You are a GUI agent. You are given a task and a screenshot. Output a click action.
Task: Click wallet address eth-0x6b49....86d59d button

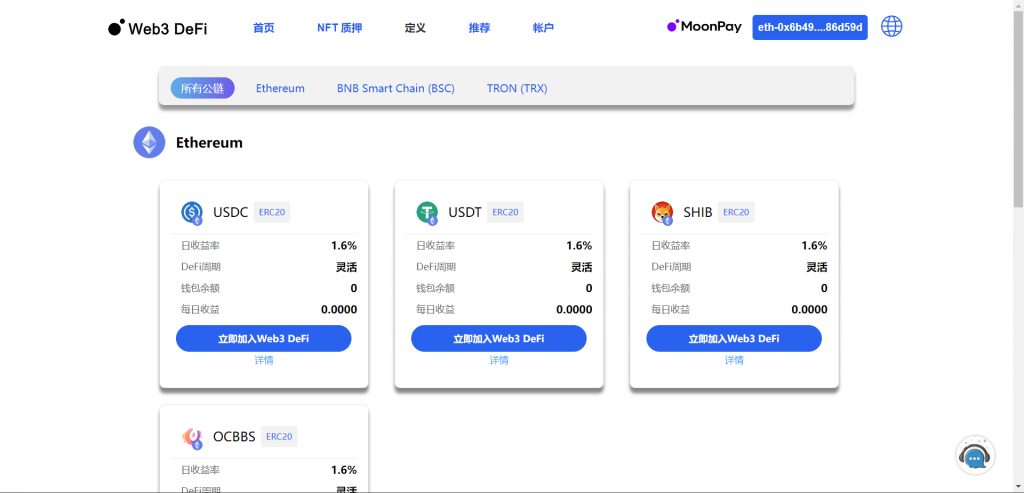pos(810,27)
